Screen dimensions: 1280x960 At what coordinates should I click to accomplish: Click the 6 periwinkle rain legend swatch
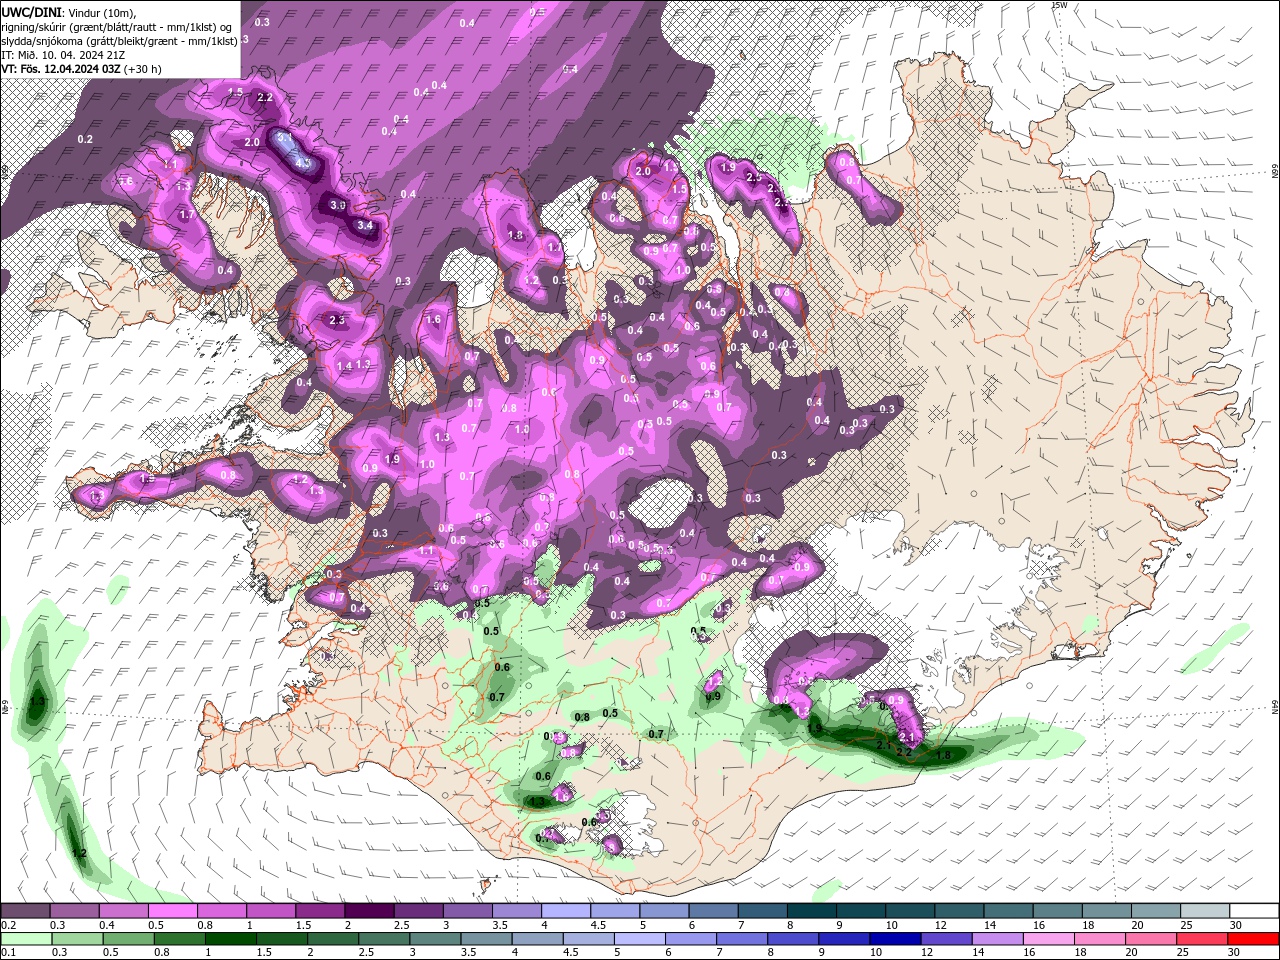pos(690,939)
